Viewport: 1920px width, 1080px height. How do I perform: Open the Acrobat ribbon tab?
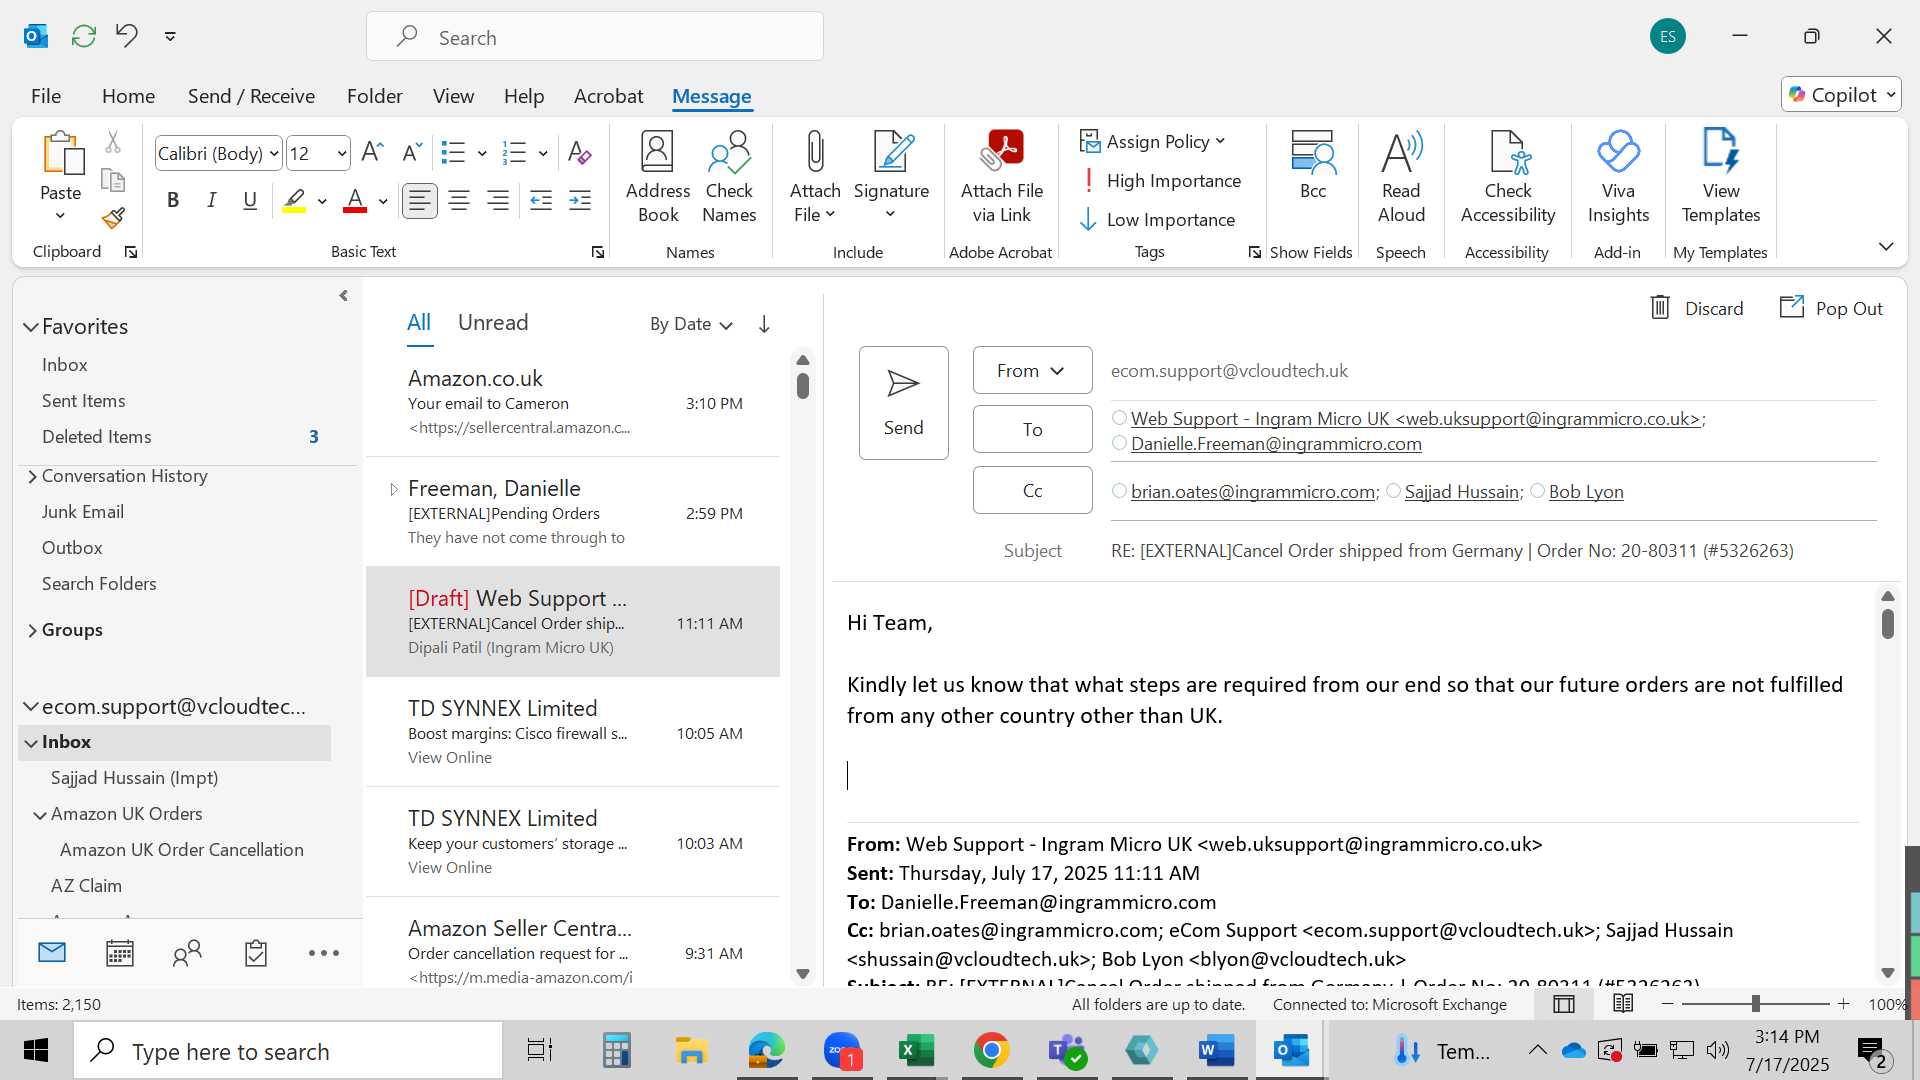pyautogui.click(x=608, y=96)
